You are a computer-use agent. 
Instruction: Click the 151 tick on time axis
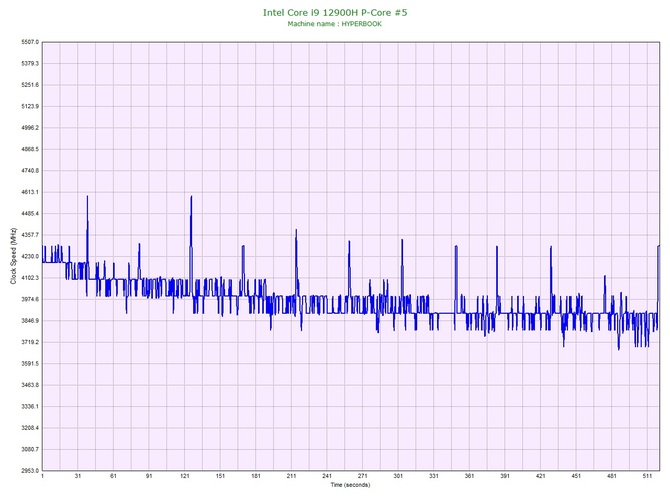pos(220,476)
